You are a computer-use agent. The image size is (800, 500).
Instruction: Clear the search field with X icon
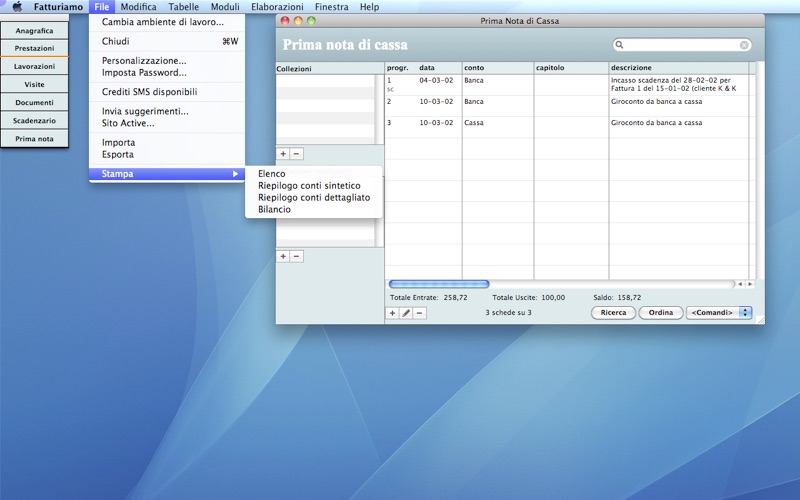tap(744, 45)
